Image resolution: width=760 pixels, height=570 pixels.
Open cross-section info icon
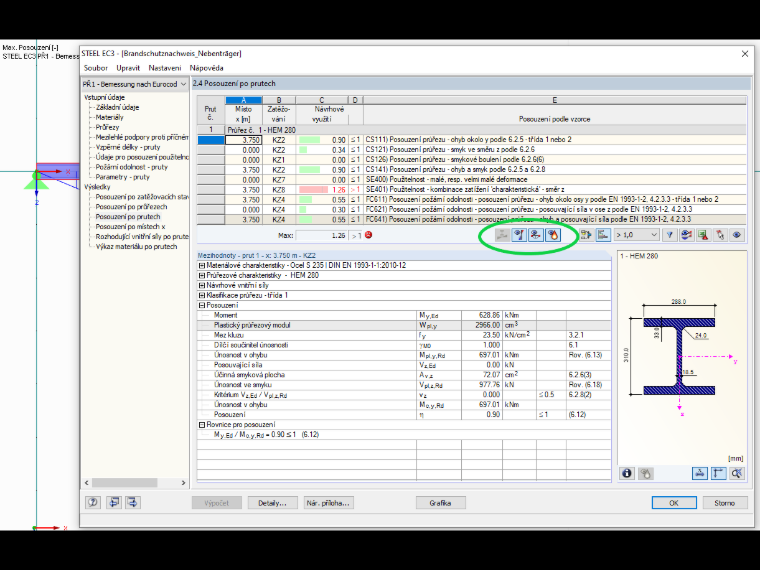click(627, 473)
